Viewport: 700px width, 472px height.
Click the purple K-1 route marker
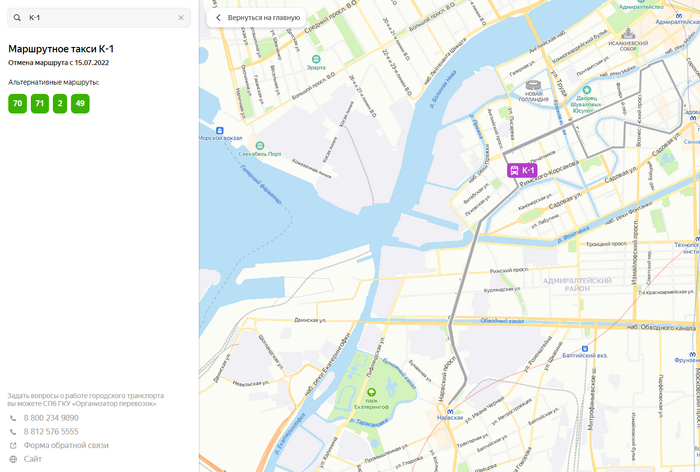click(522, 171)
